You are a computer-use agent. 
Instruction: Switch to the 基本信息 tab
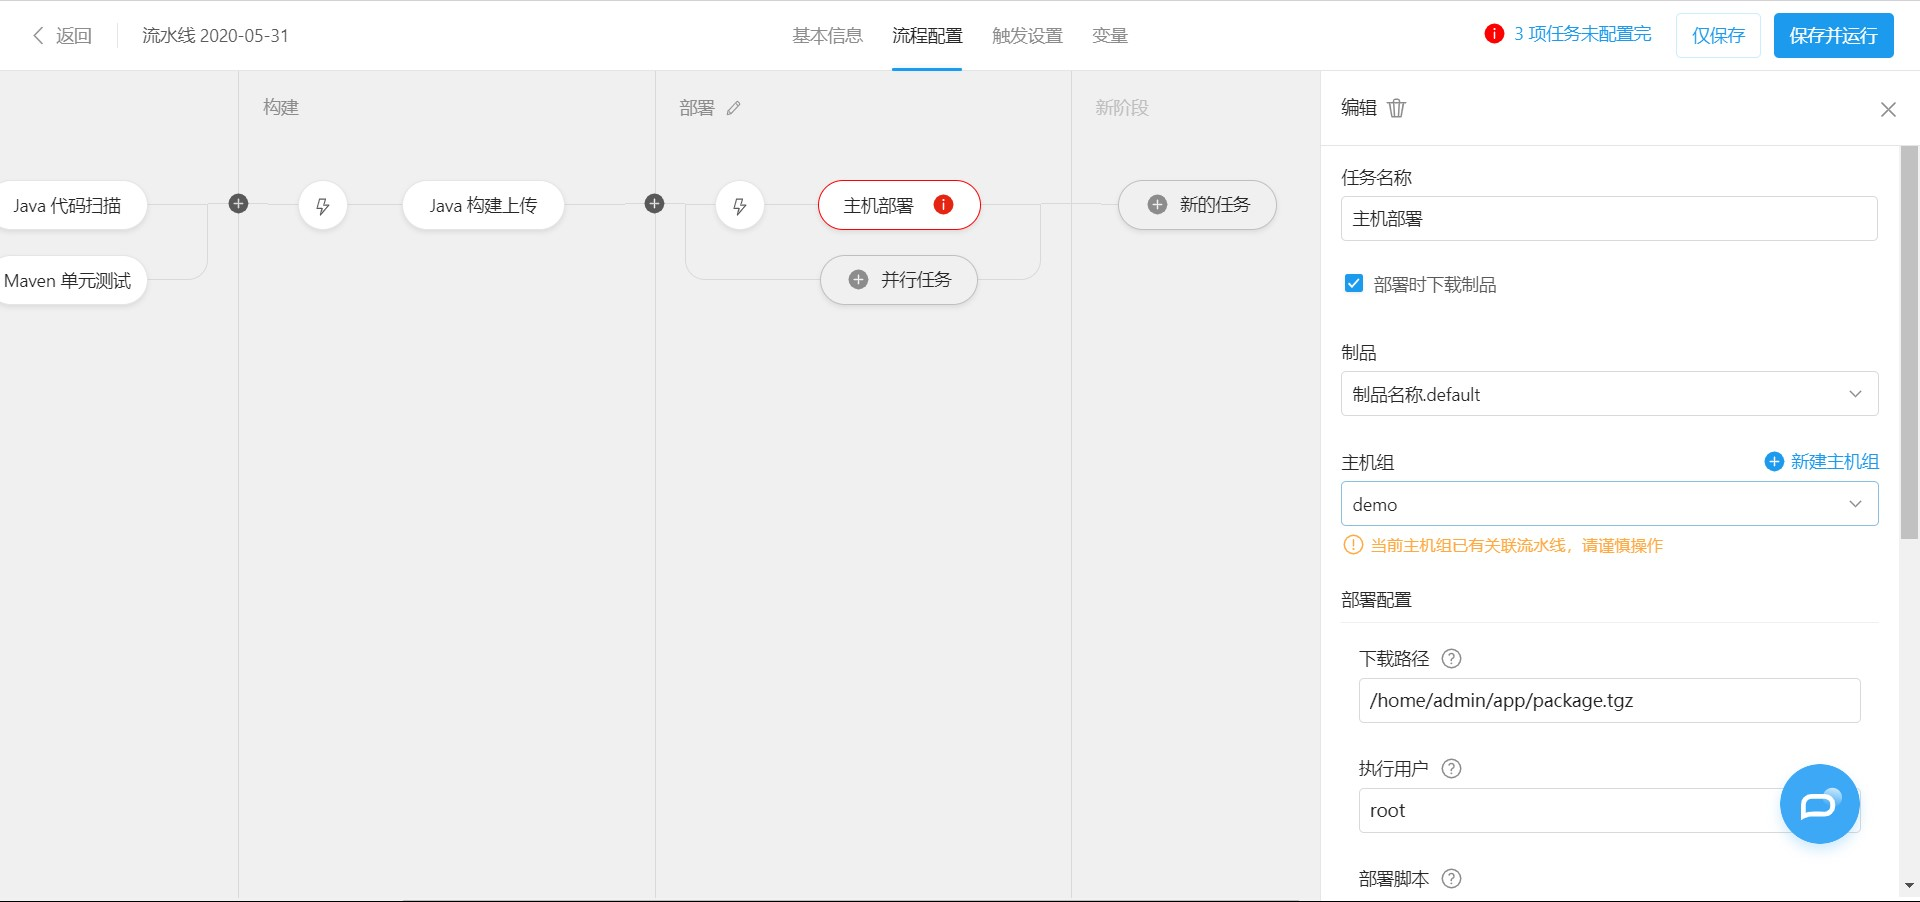[826, 35]
